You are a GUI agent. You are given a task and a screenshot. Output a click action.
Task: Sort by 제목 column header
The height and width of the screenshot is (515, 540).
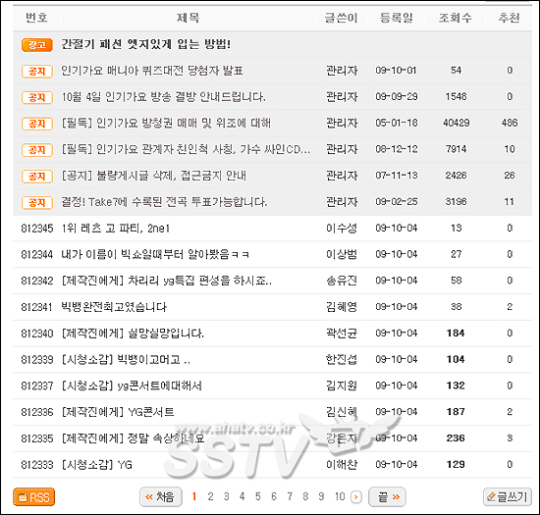(x=188, y=17)
